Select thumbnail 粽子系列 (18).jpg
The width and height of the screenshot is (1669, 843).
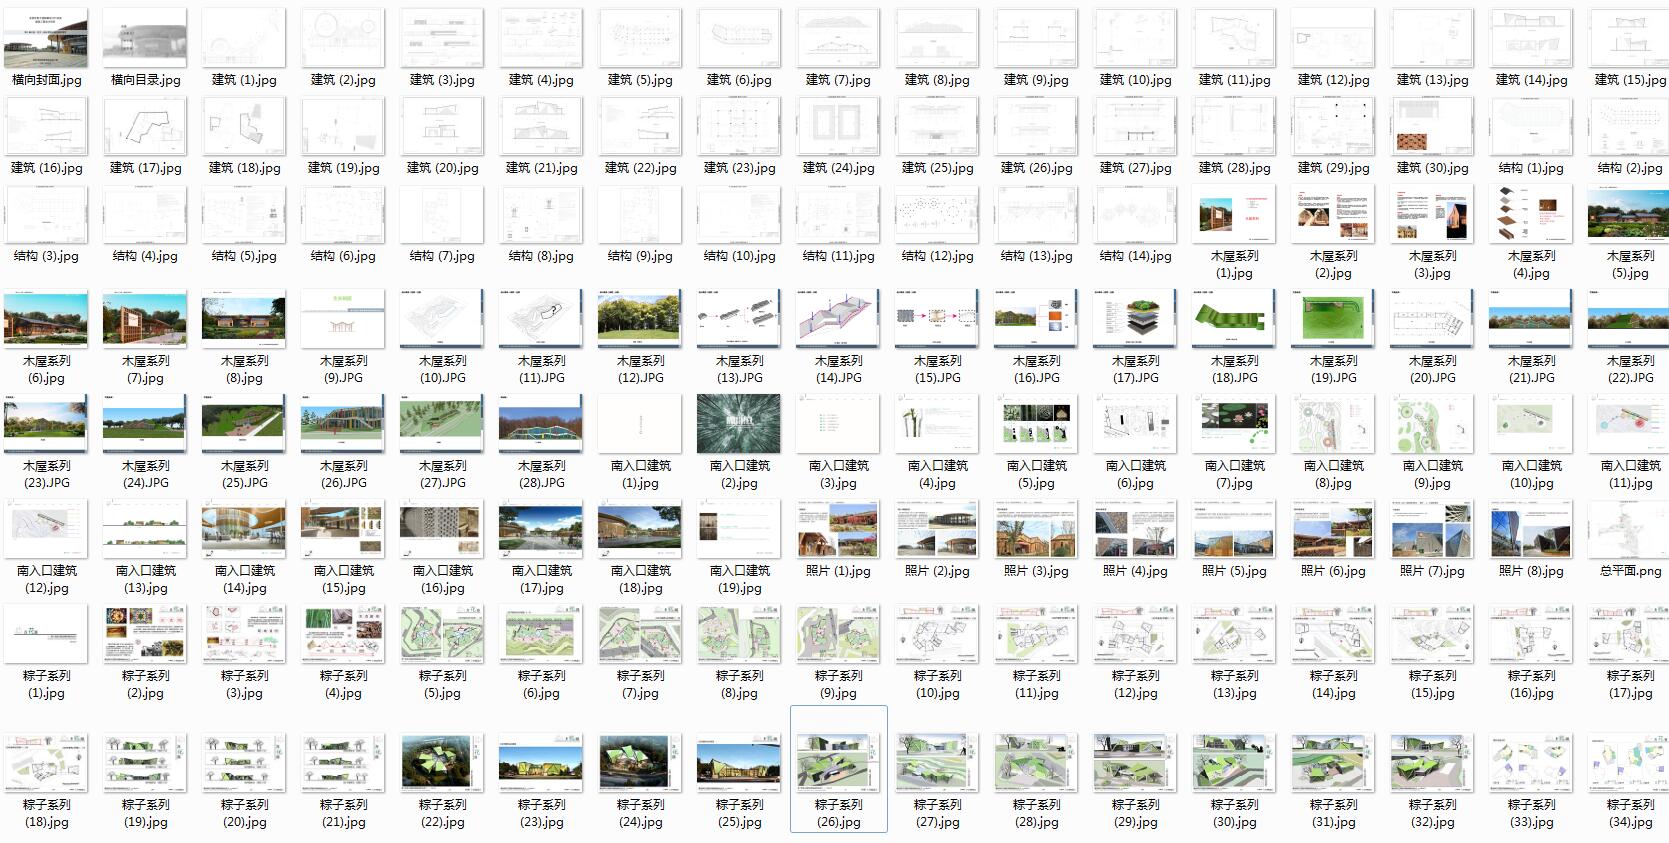point(46,763)
